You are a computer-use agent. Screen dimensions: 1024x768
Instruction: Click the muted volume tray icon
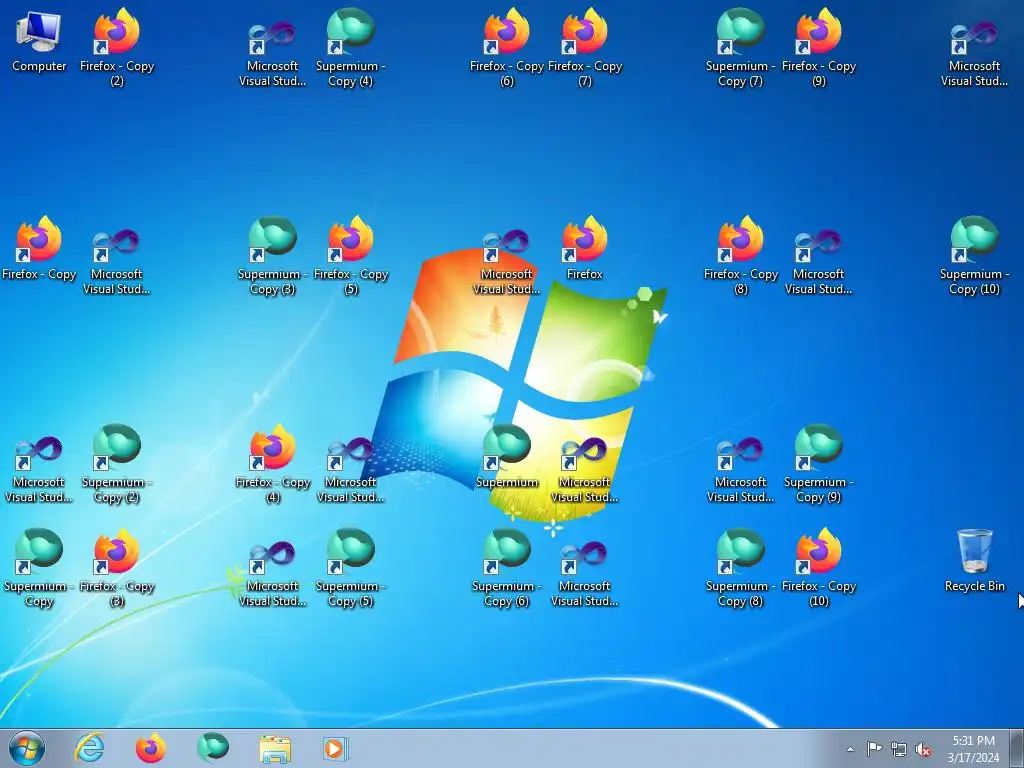[x=923, y=749]
